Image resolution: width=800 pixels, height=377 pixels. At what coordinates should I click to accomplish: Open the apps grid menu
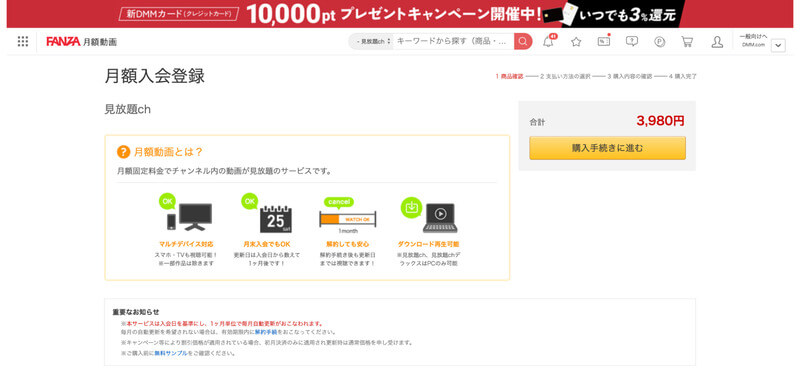pyautogui.click(x=22, y=41)
